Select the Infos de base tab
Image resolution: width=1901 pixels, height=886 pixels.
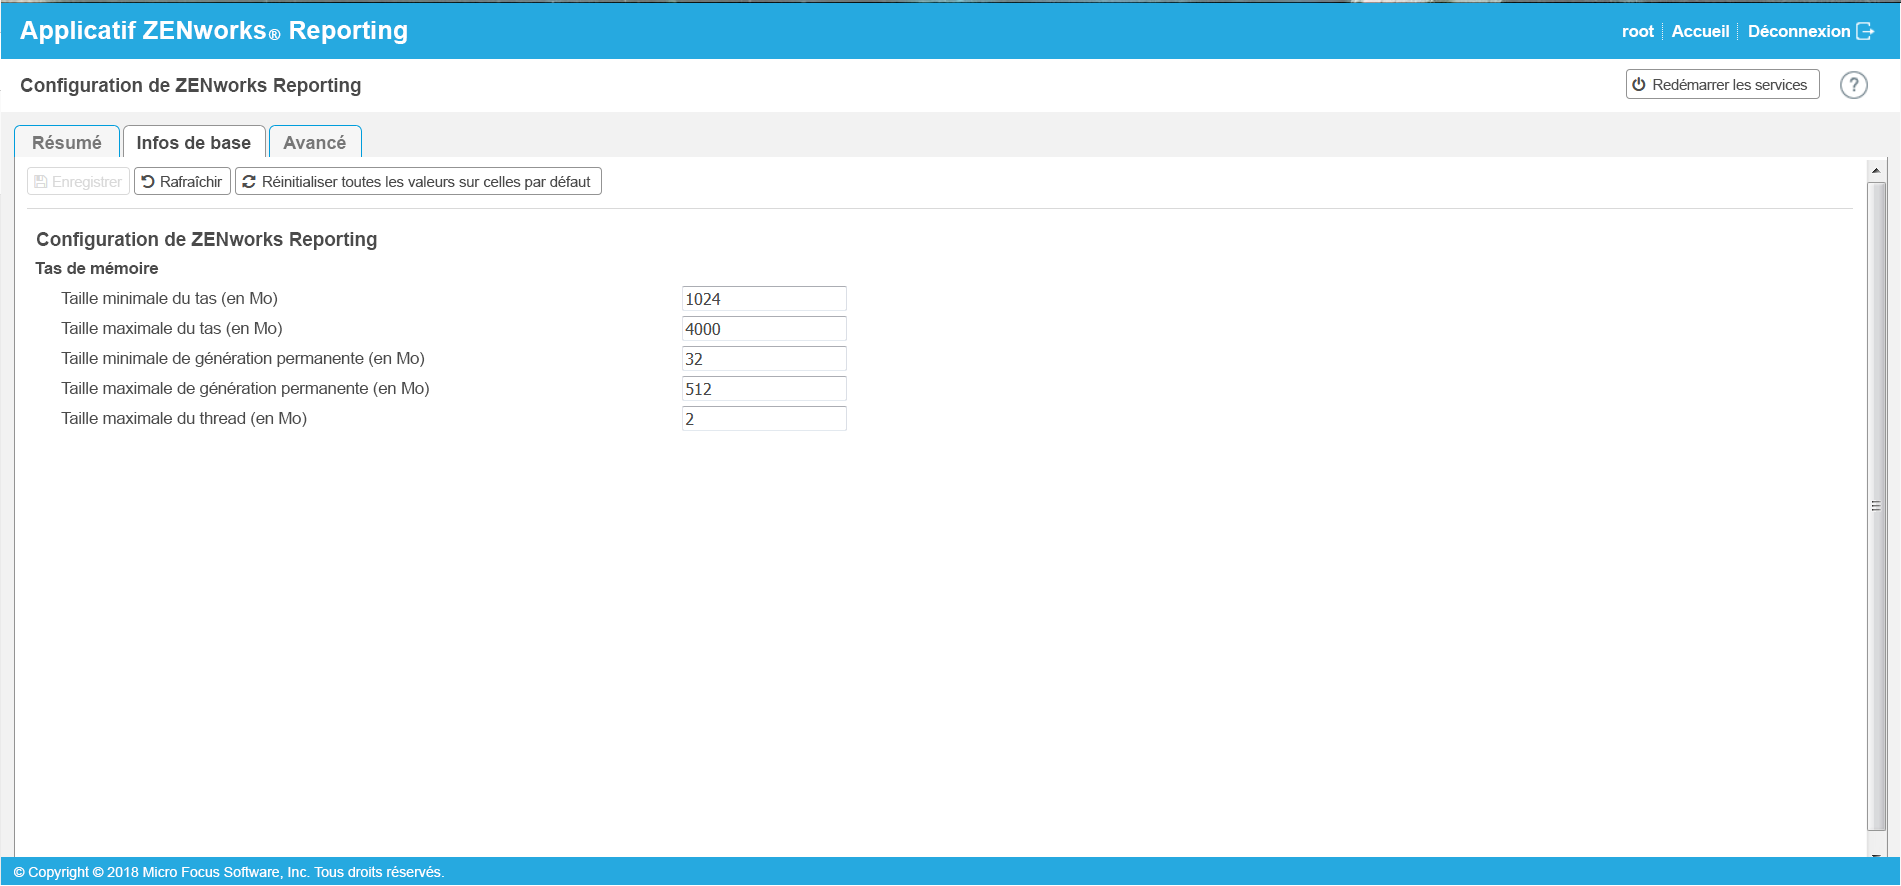coord(194,142)
